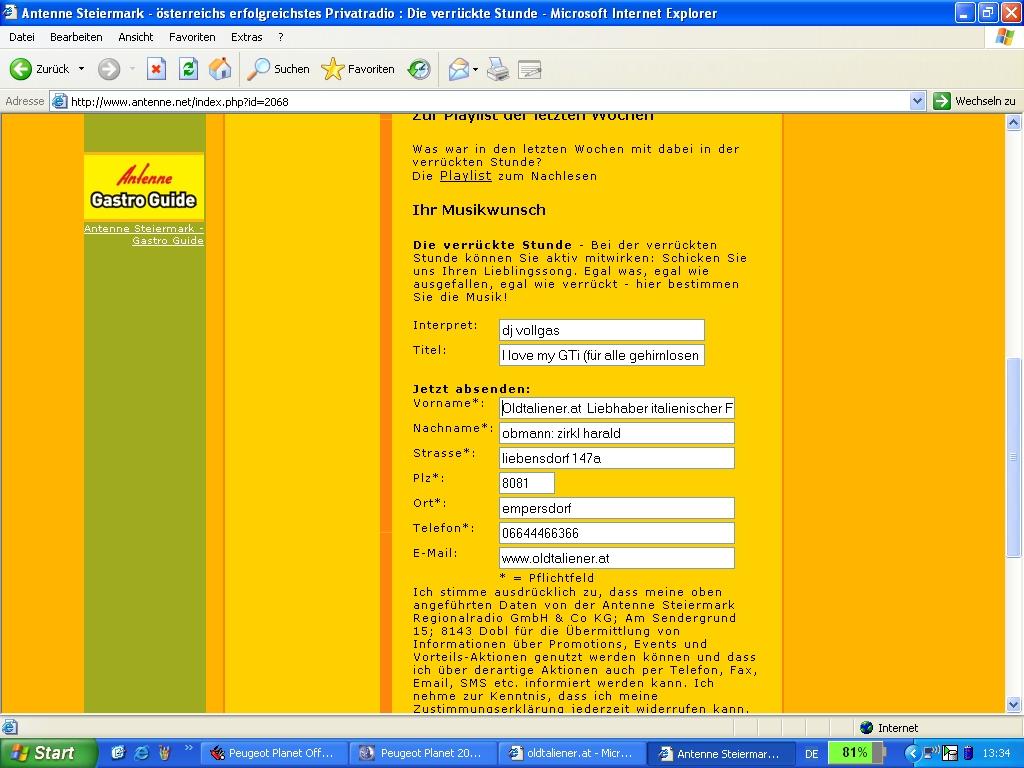Click the status bar page icon

point(9,727)
